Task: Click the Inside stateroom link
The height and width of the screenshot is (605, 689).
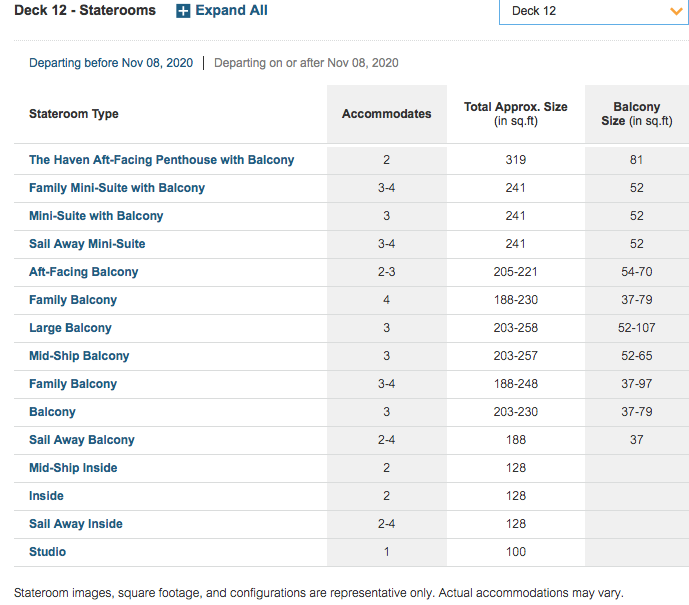Action: 46,496
